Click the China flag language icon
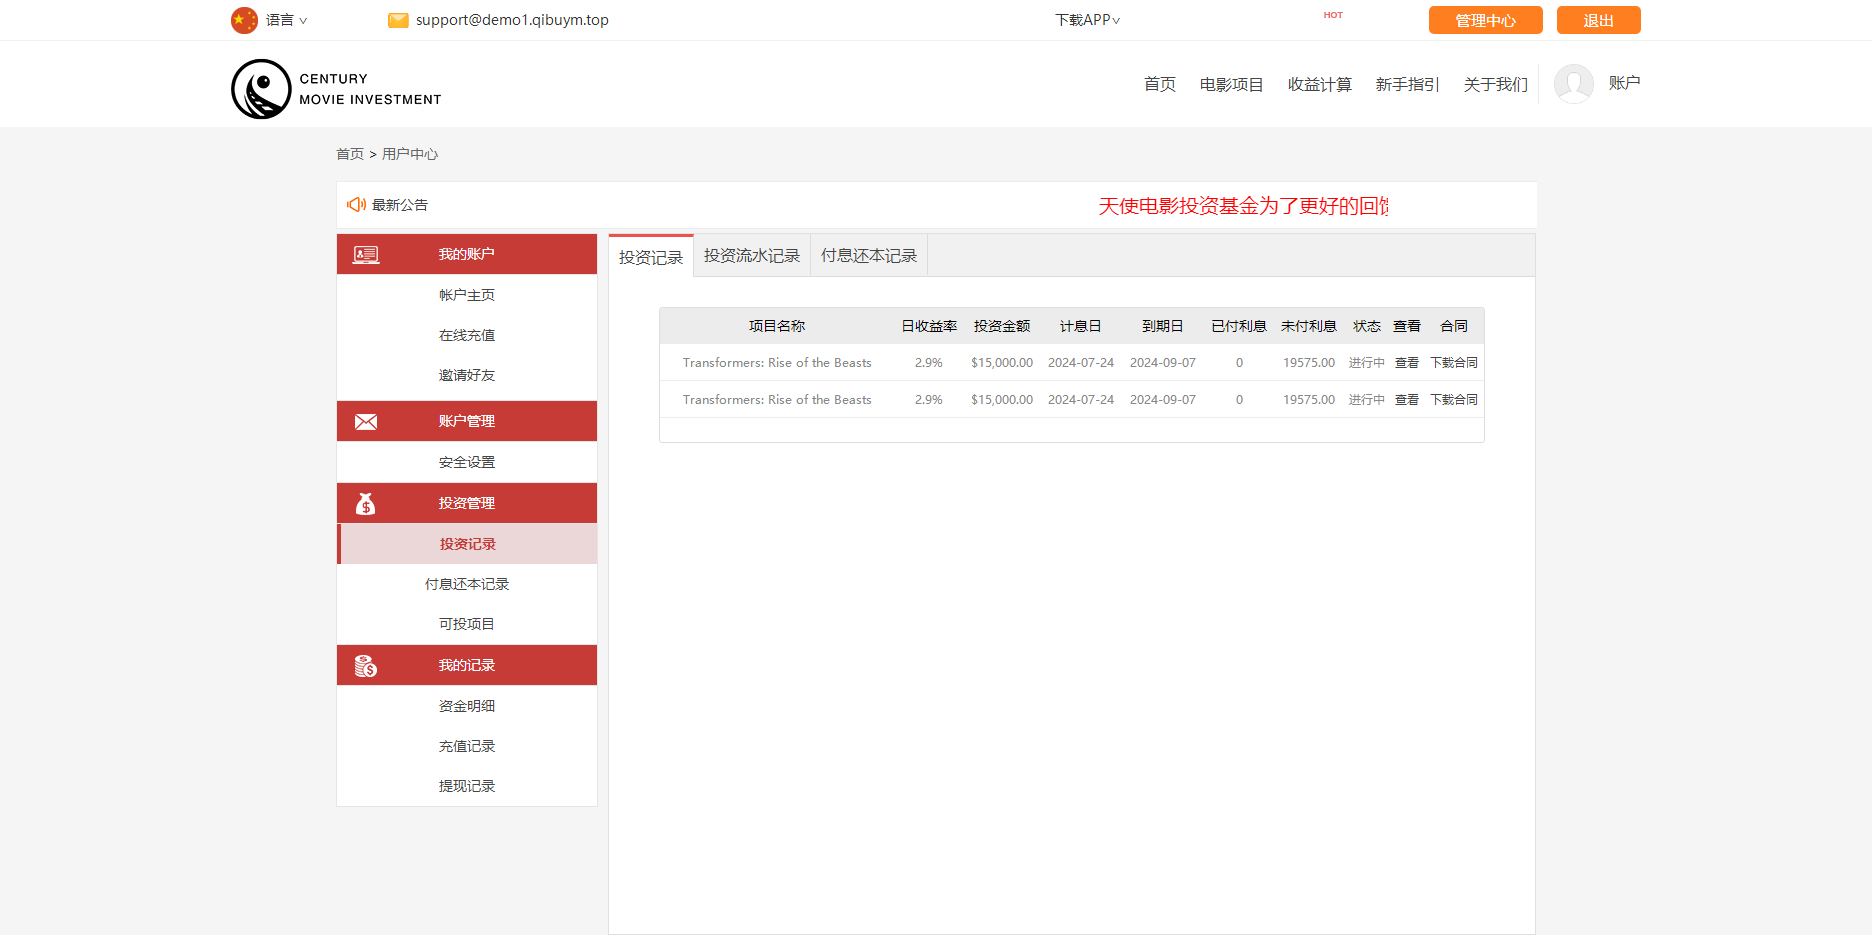Image resolution: width=1872 pixels, height=935 pixels. pos(244,20)
